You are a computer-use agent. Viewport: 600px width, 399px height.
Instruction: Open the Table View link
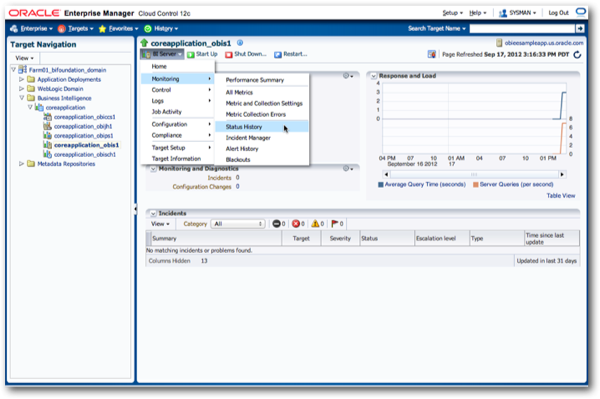pyautogui.click(x=561, y=195)
